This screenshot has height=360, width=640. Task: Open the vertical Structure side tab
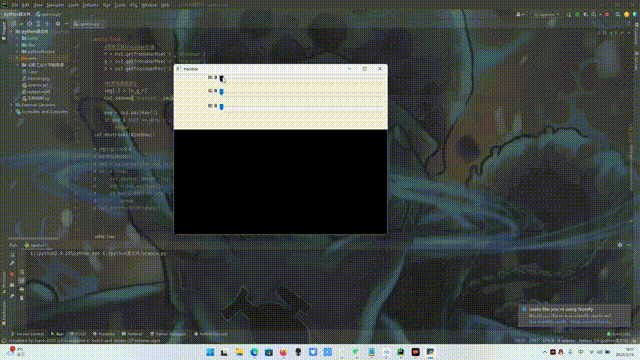[x=4, y=282]
